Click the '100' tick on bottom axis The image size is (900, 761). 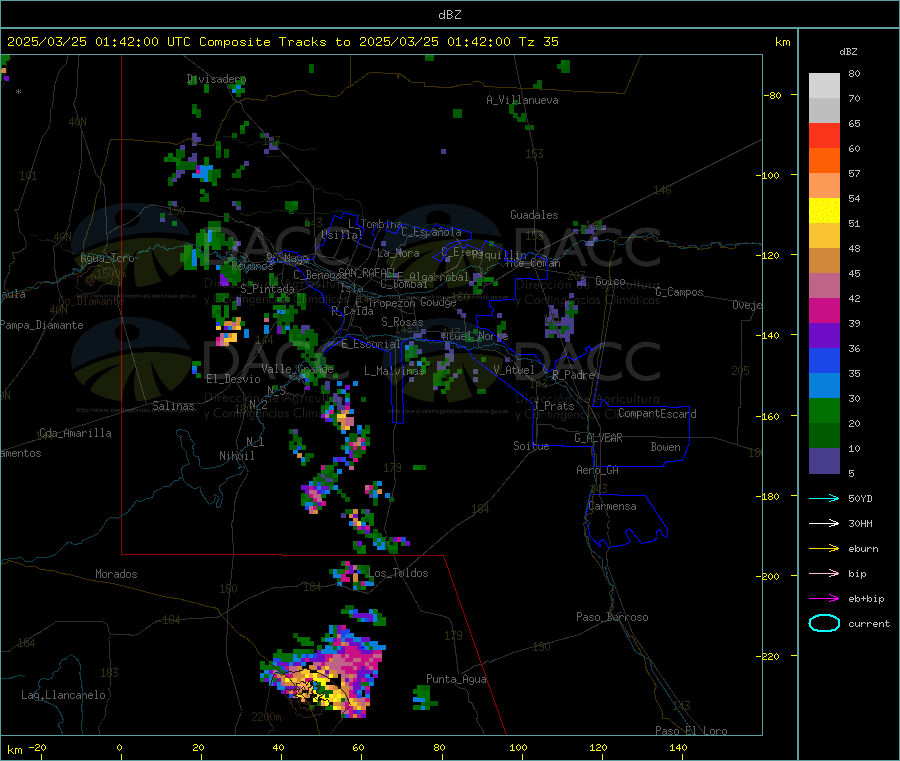518,747
